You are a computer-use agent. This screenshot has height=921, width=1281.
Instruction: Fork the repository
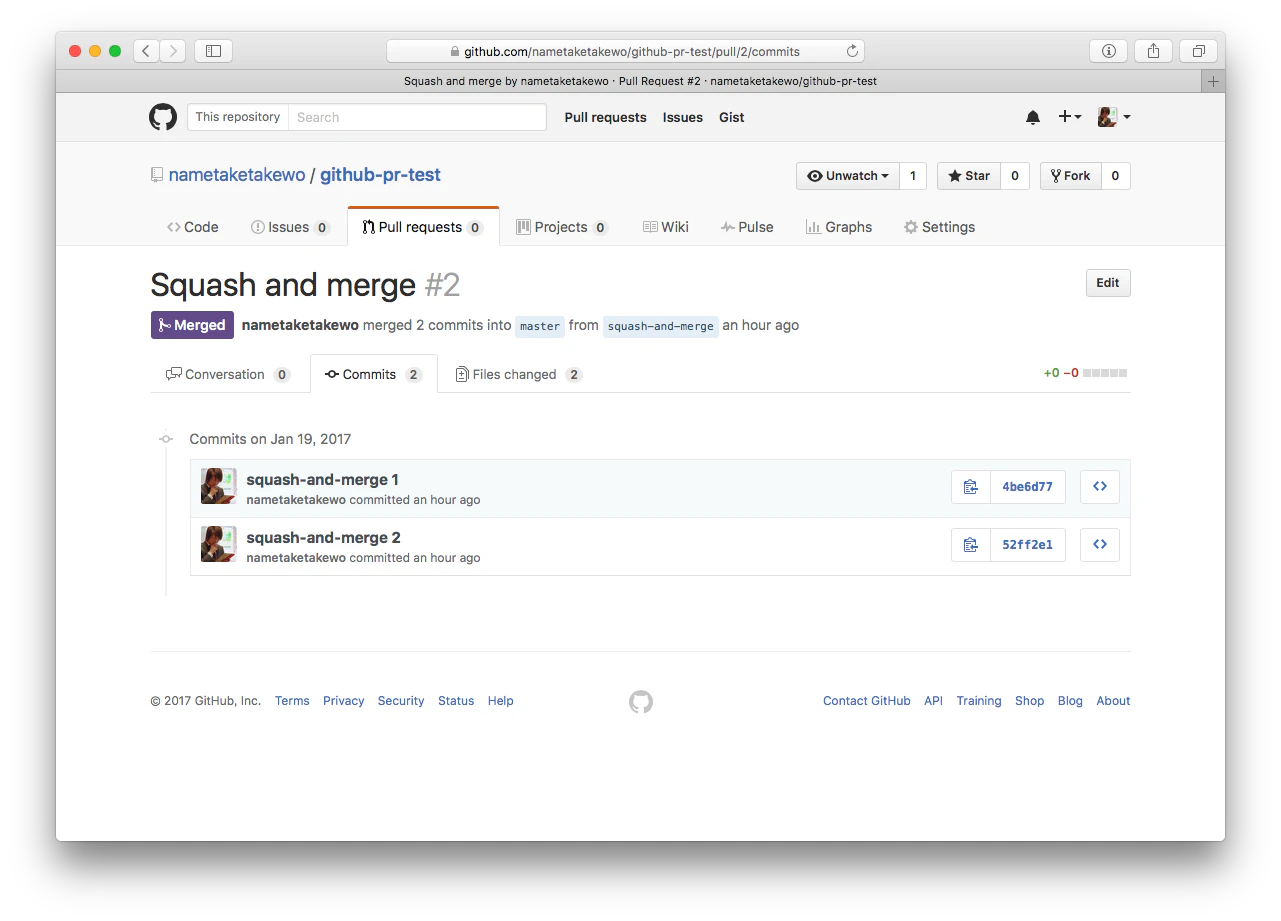click(1070, 176)
